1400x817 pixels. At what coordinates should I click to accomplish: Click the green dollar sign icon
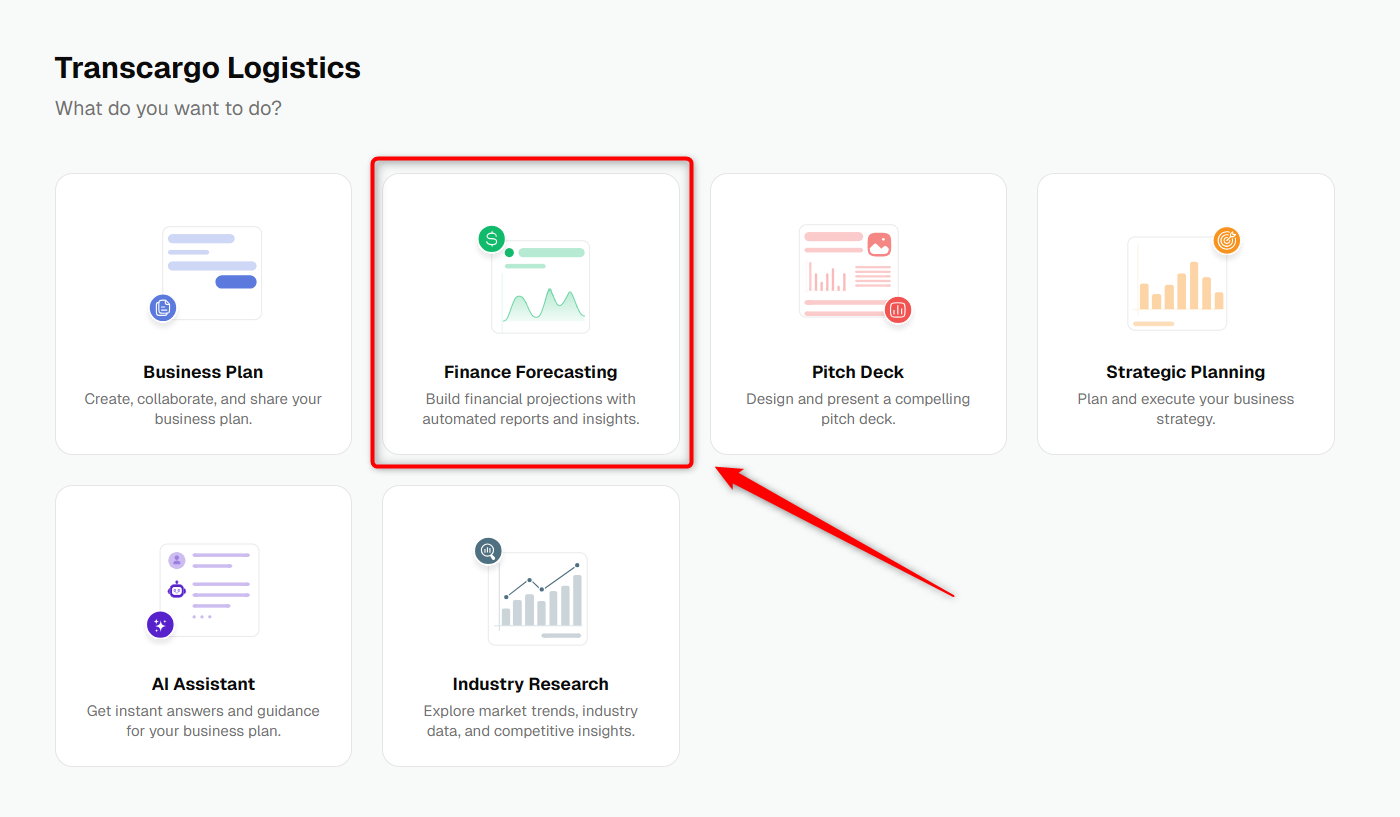click(x=491, y=239)
